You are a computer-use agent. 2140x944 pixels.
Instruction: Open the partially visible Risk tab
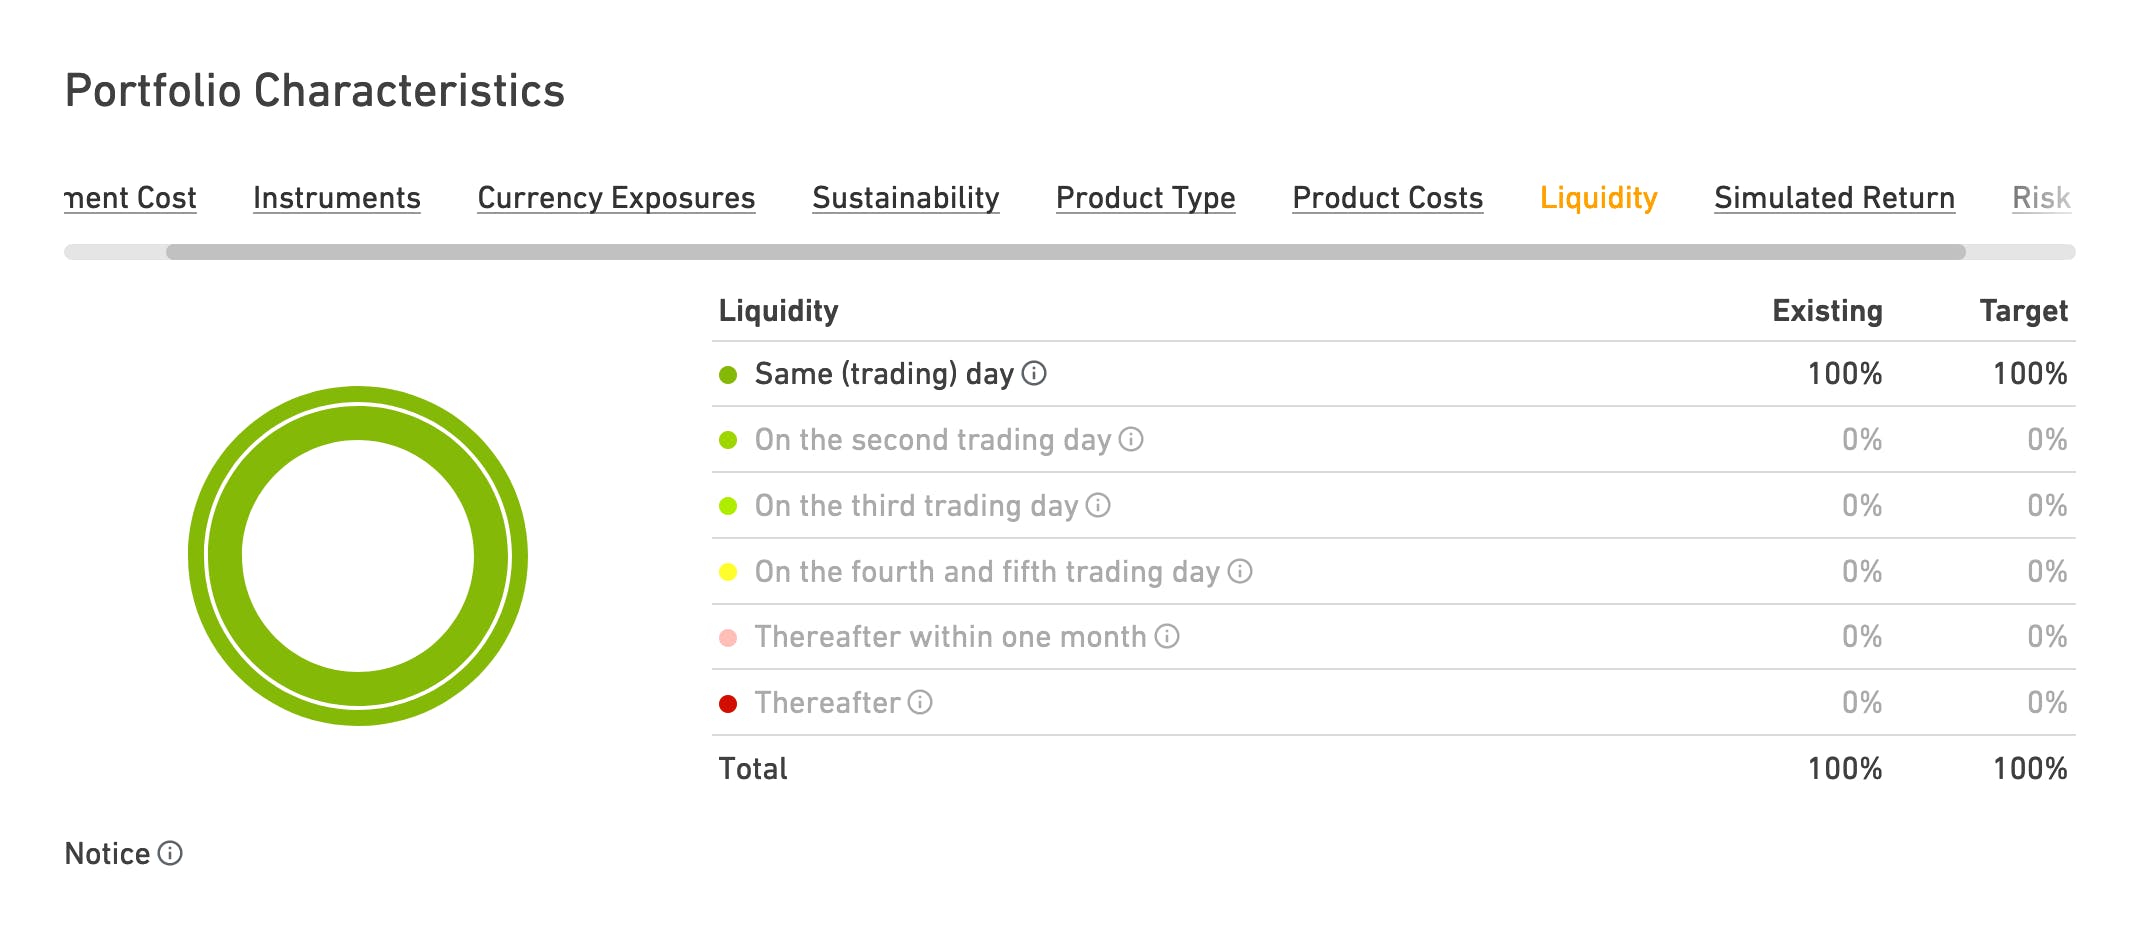pos(2041,198)
